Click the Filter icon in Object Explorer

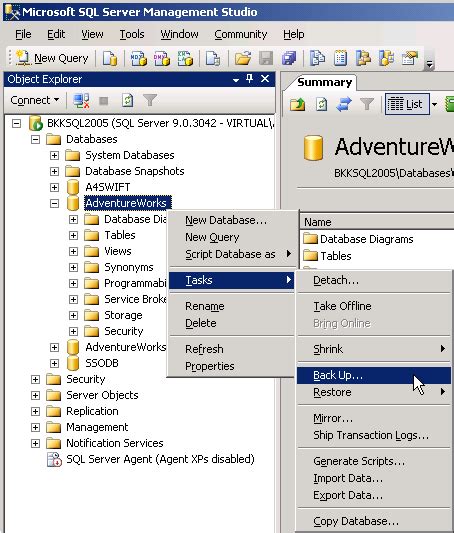(x=150, y=100)
